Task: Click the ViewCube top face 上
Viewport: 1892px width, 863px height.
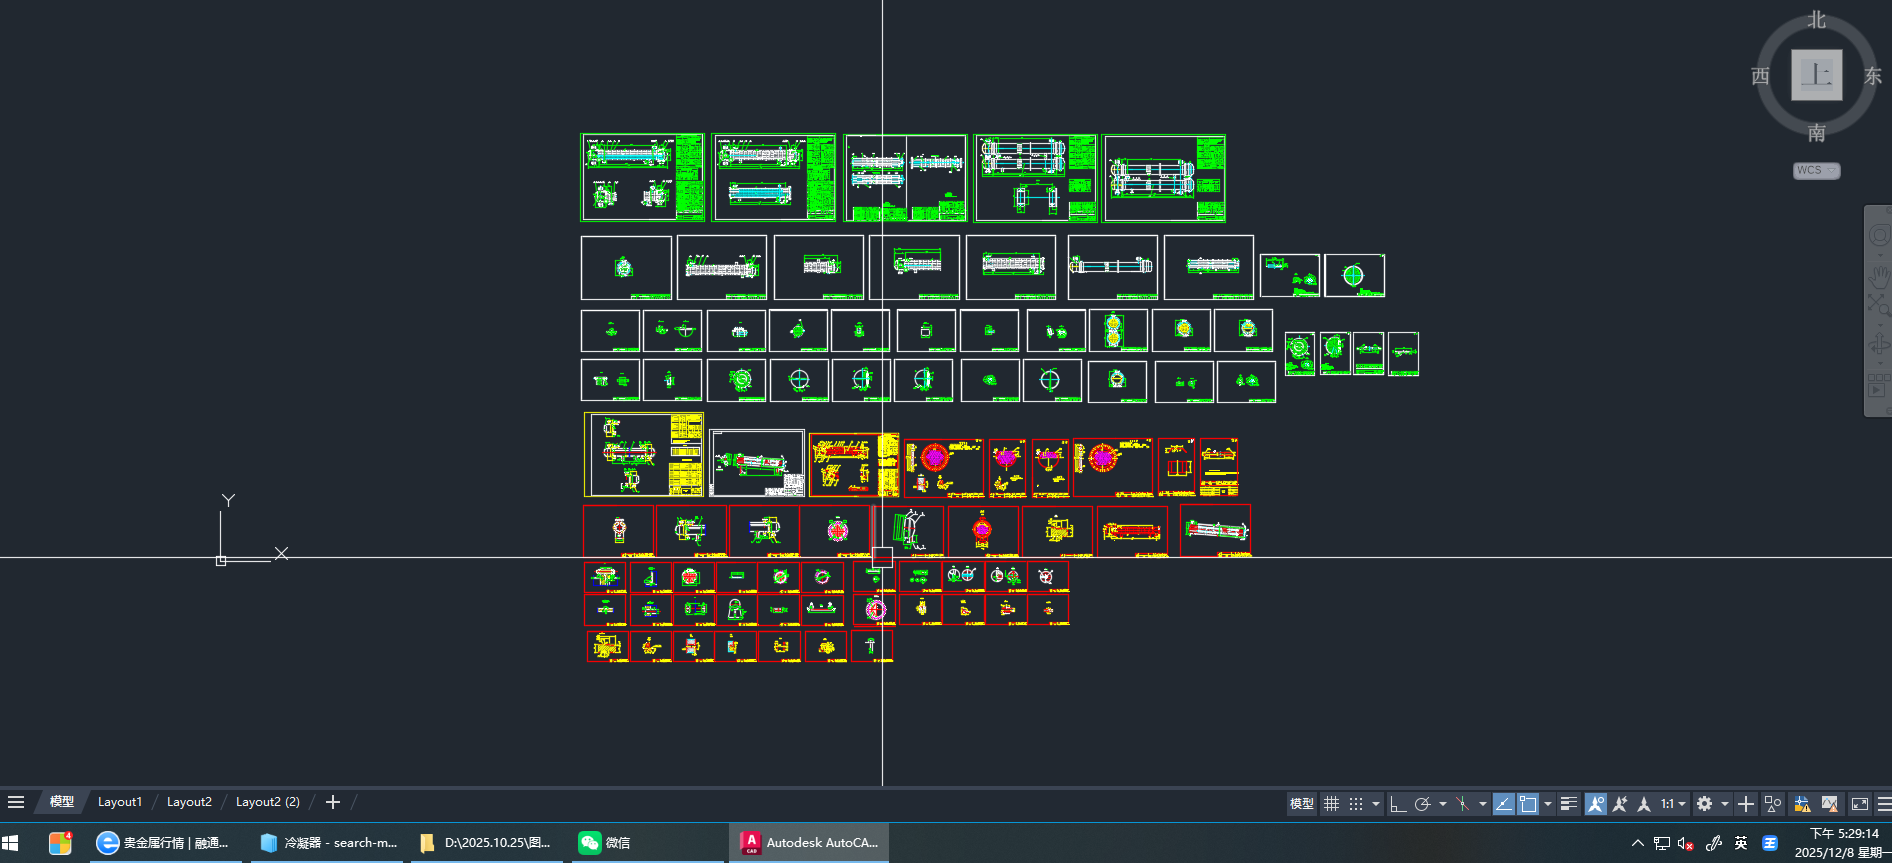Action: pos(1817,74)
